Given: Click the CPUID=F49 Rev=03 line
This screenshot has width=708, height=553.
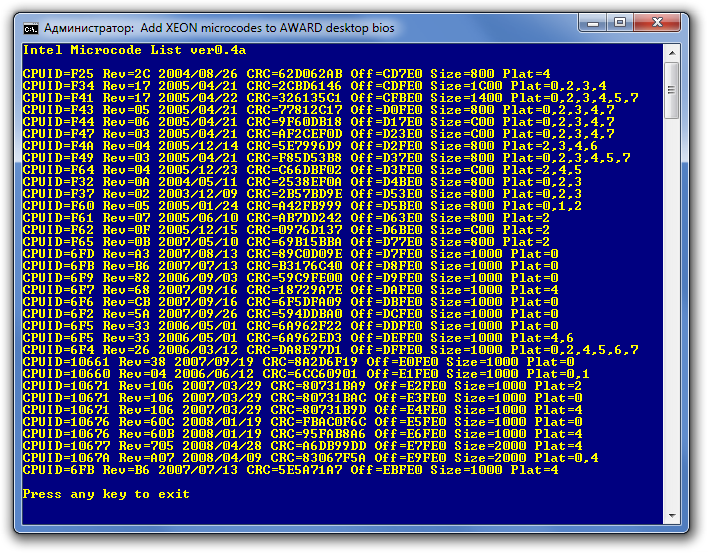Looking at the screenshot, I should [x=326, y=158].
